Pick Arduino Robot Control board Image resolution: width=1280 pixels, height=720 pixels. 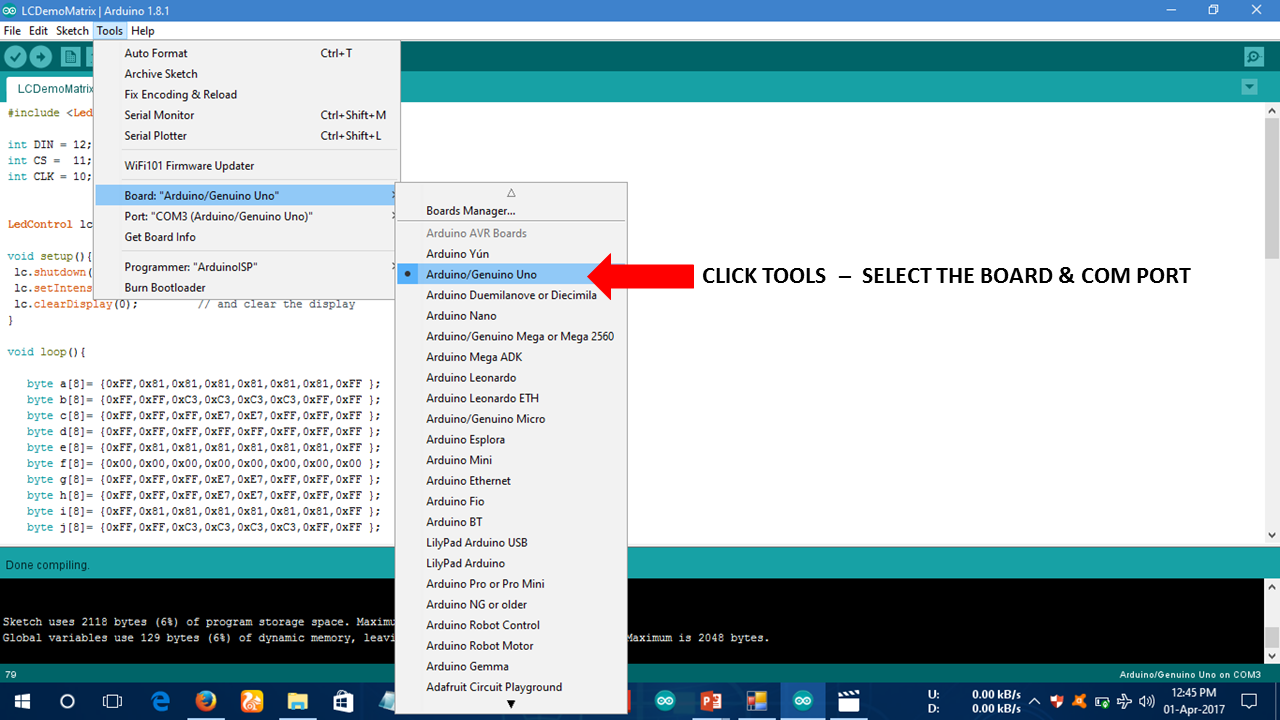coord(512,625)
